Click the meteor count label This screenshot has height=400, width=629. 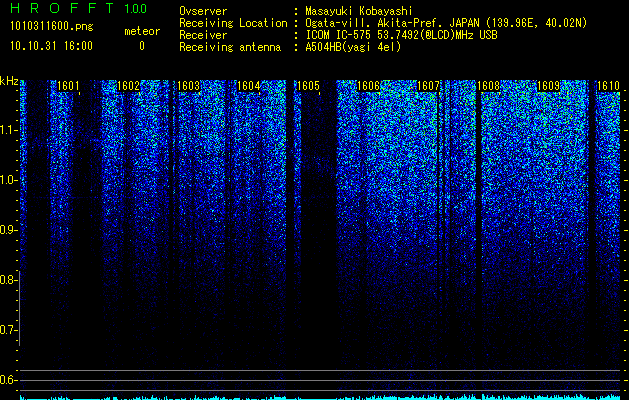(142, 31)
